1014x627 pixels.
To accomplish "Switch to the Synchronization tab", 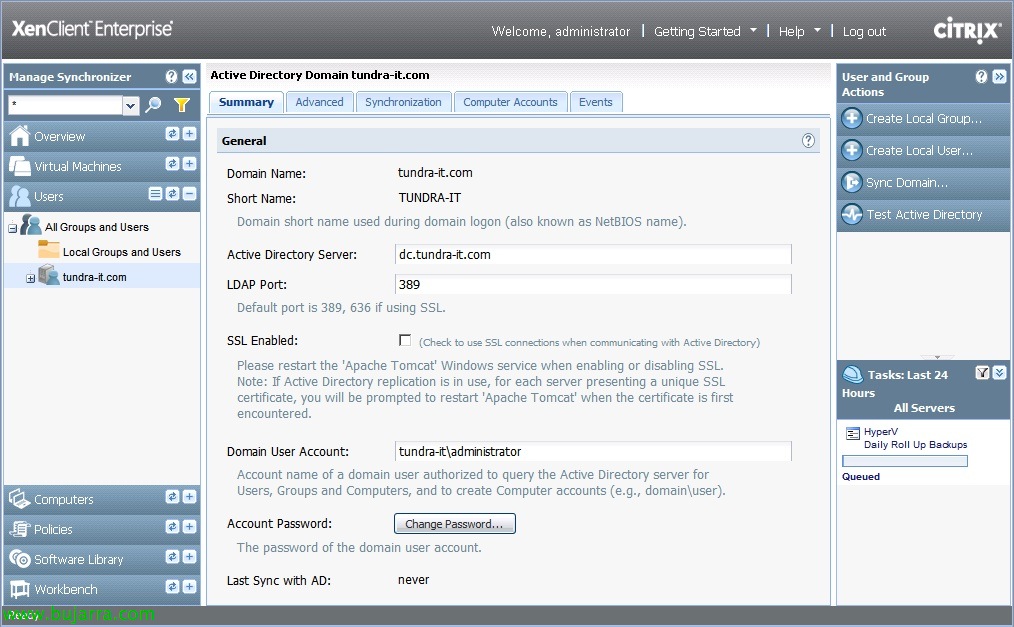I will coord(403,102).
